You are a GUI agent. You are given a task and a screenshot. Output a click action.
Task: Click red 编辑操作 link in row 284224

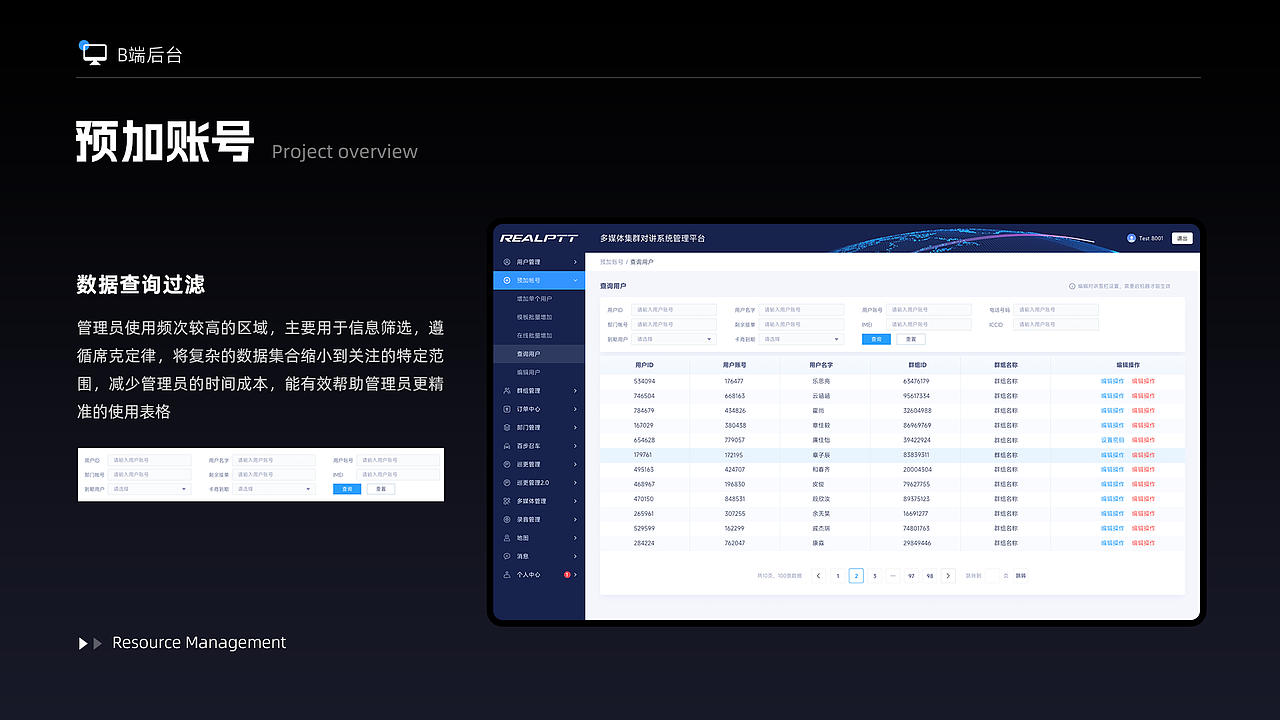1143,543
